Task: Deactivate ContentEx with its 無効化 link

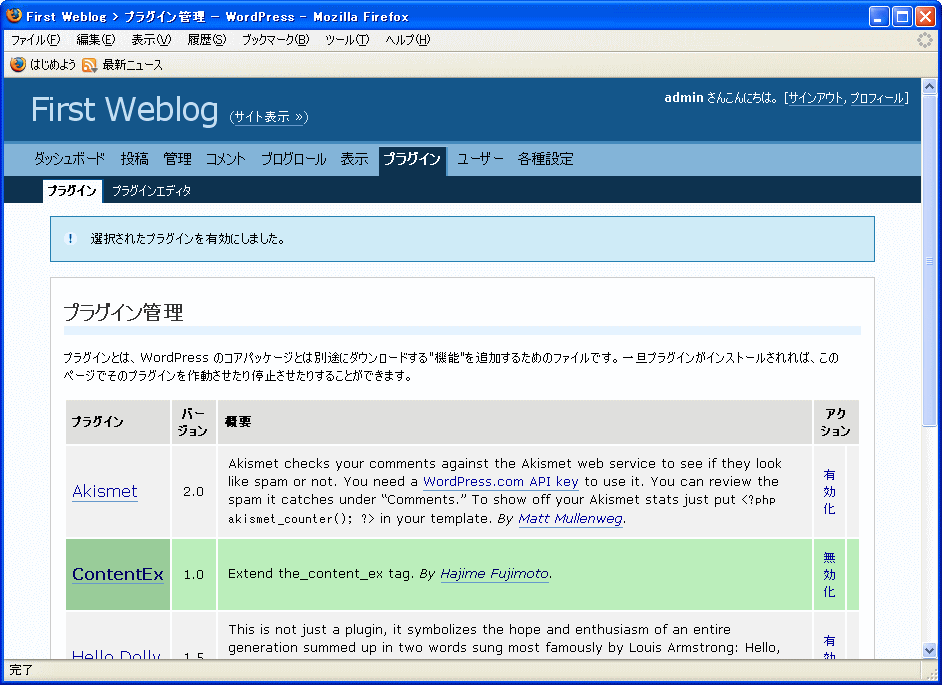Action: point(829,574)
